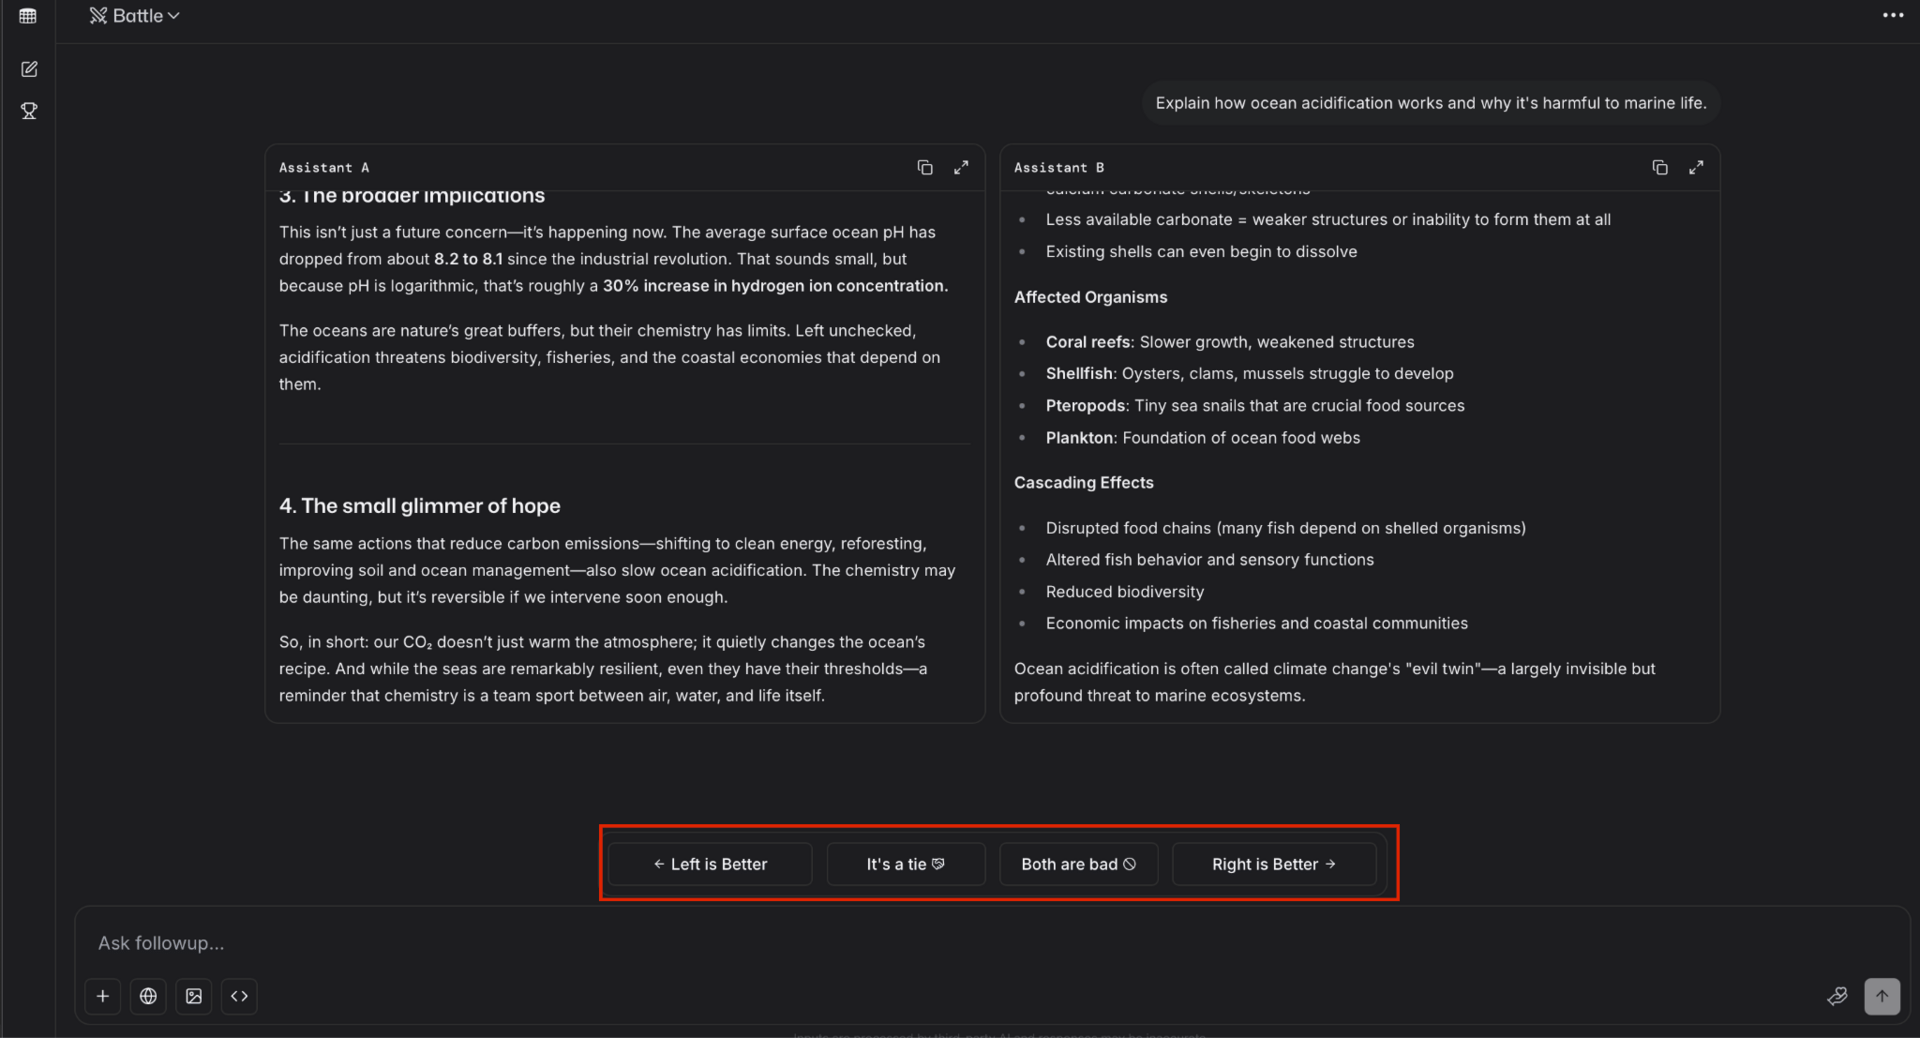Toggle web search globe icon
The height and width of the screenshot is (1038, 1920).
[x=148, y=996]
